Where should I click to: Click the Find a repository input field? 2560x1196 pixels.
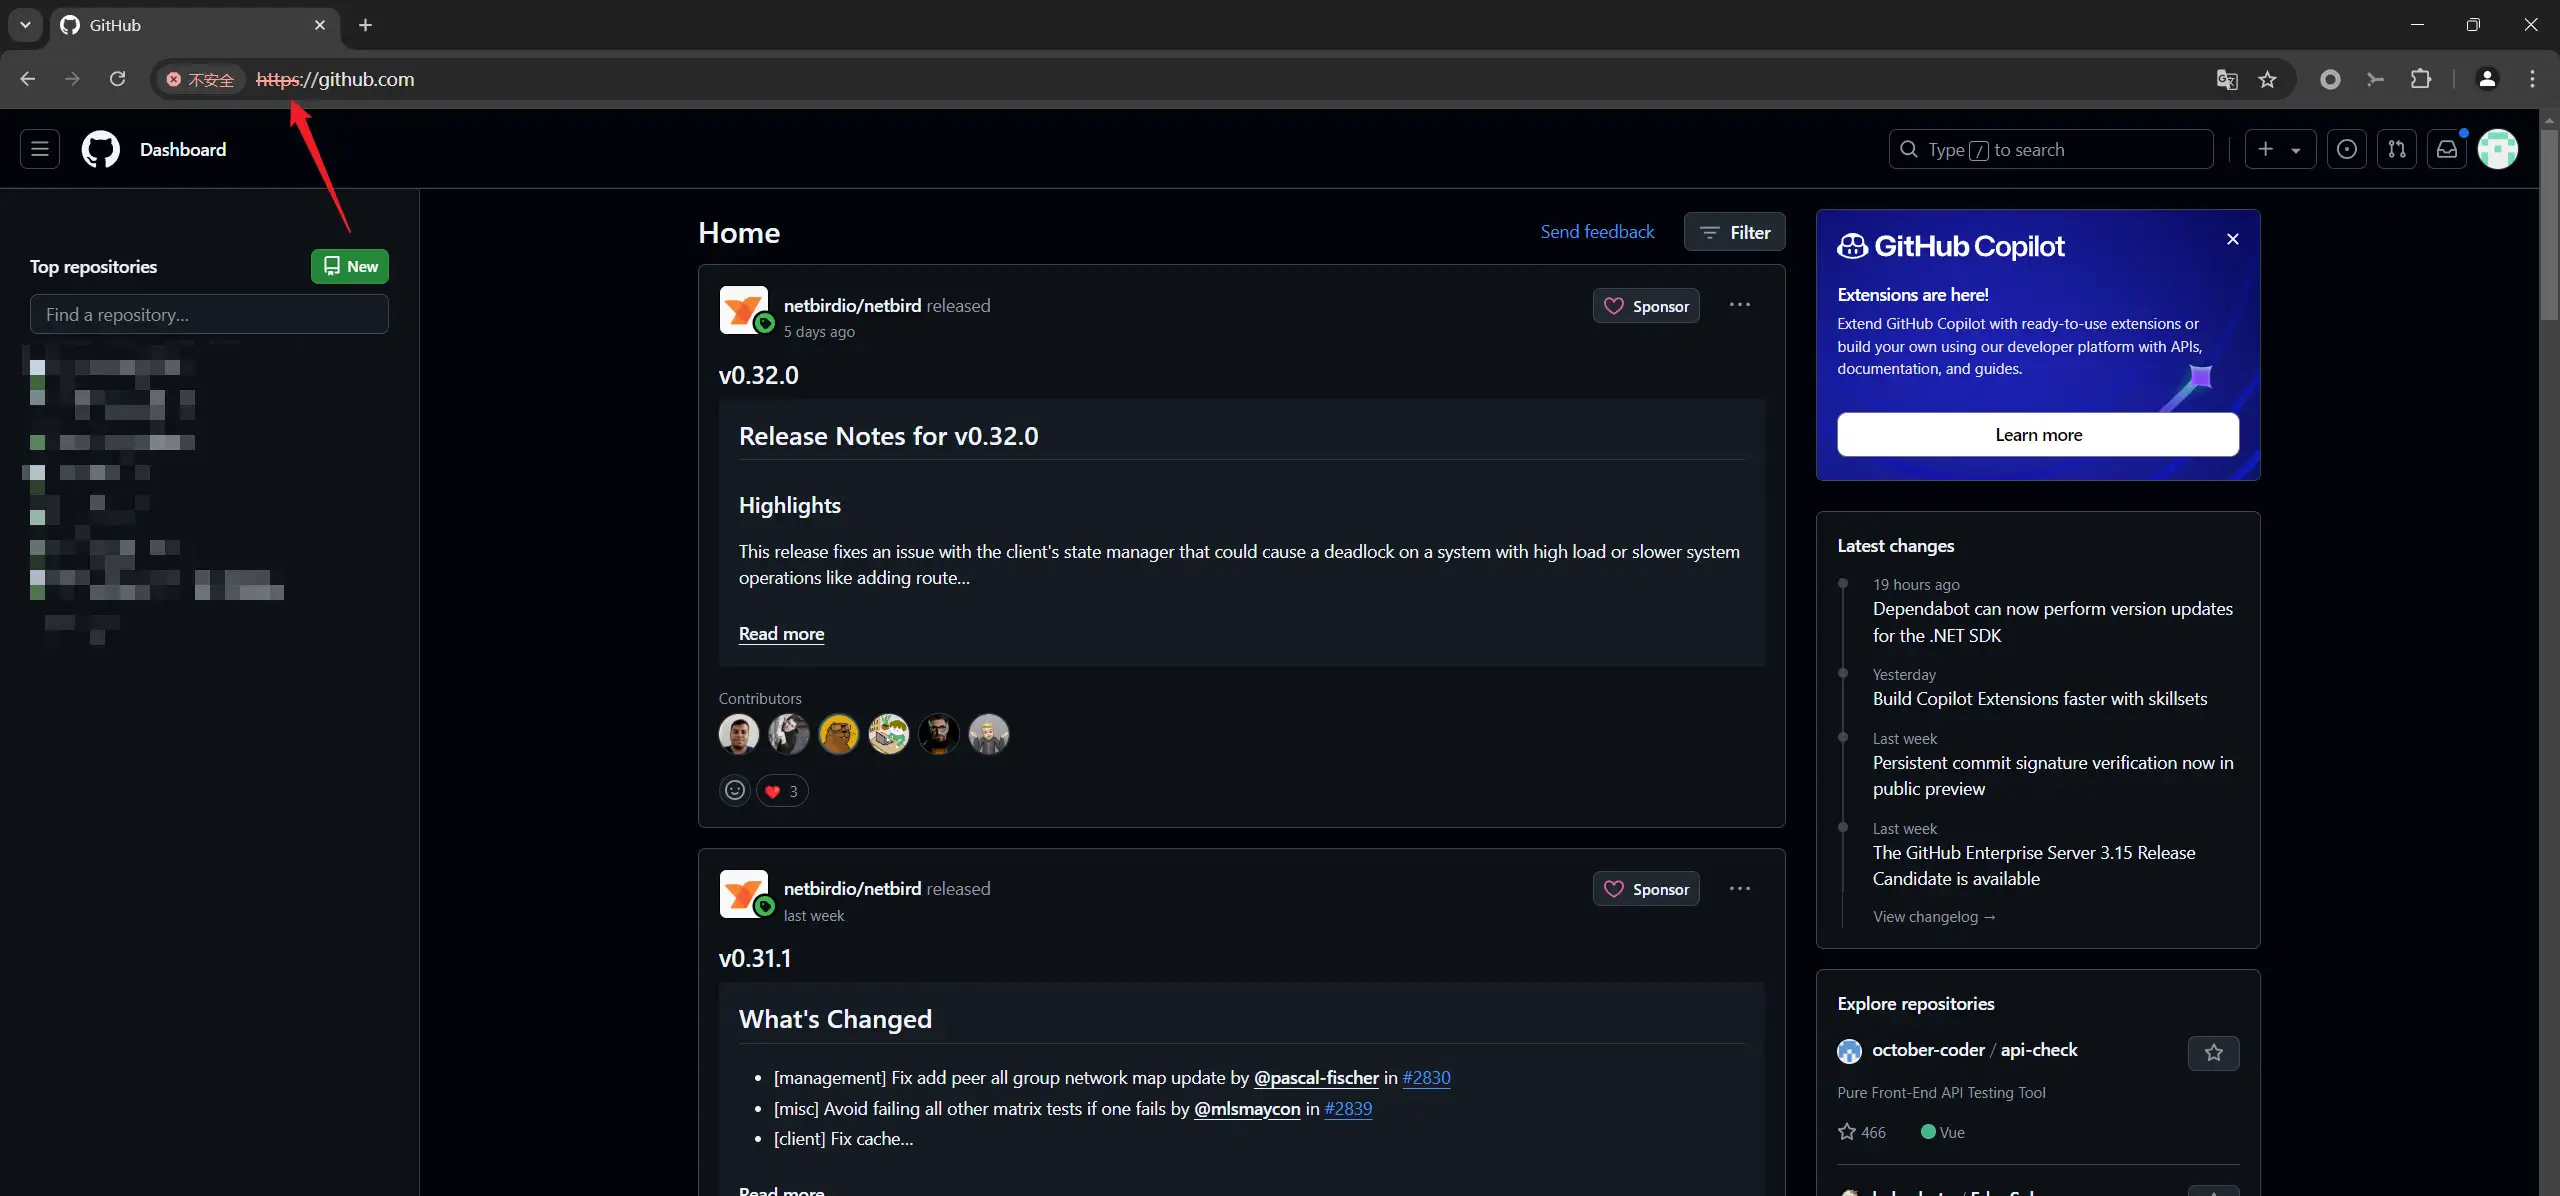point(207,313)
